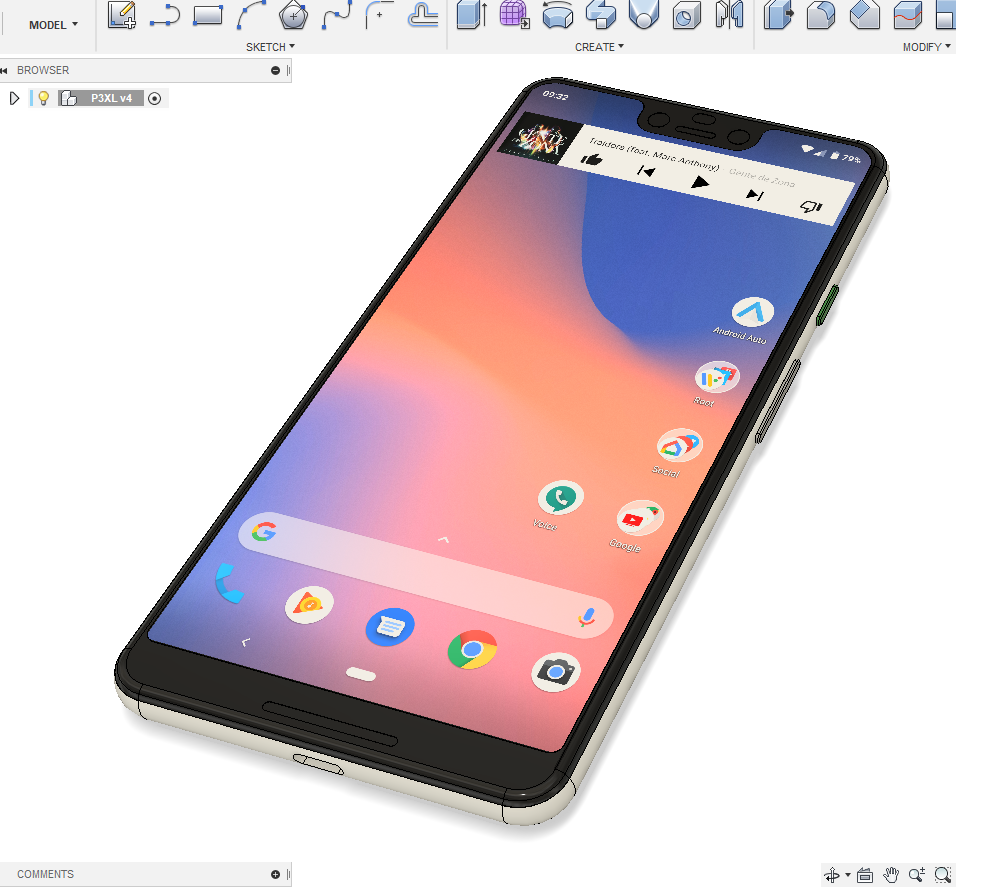The width and height of the screenshot is (982, 893).
Task: Activate P3XL v4 component radio button
Action: click(155, 98)
